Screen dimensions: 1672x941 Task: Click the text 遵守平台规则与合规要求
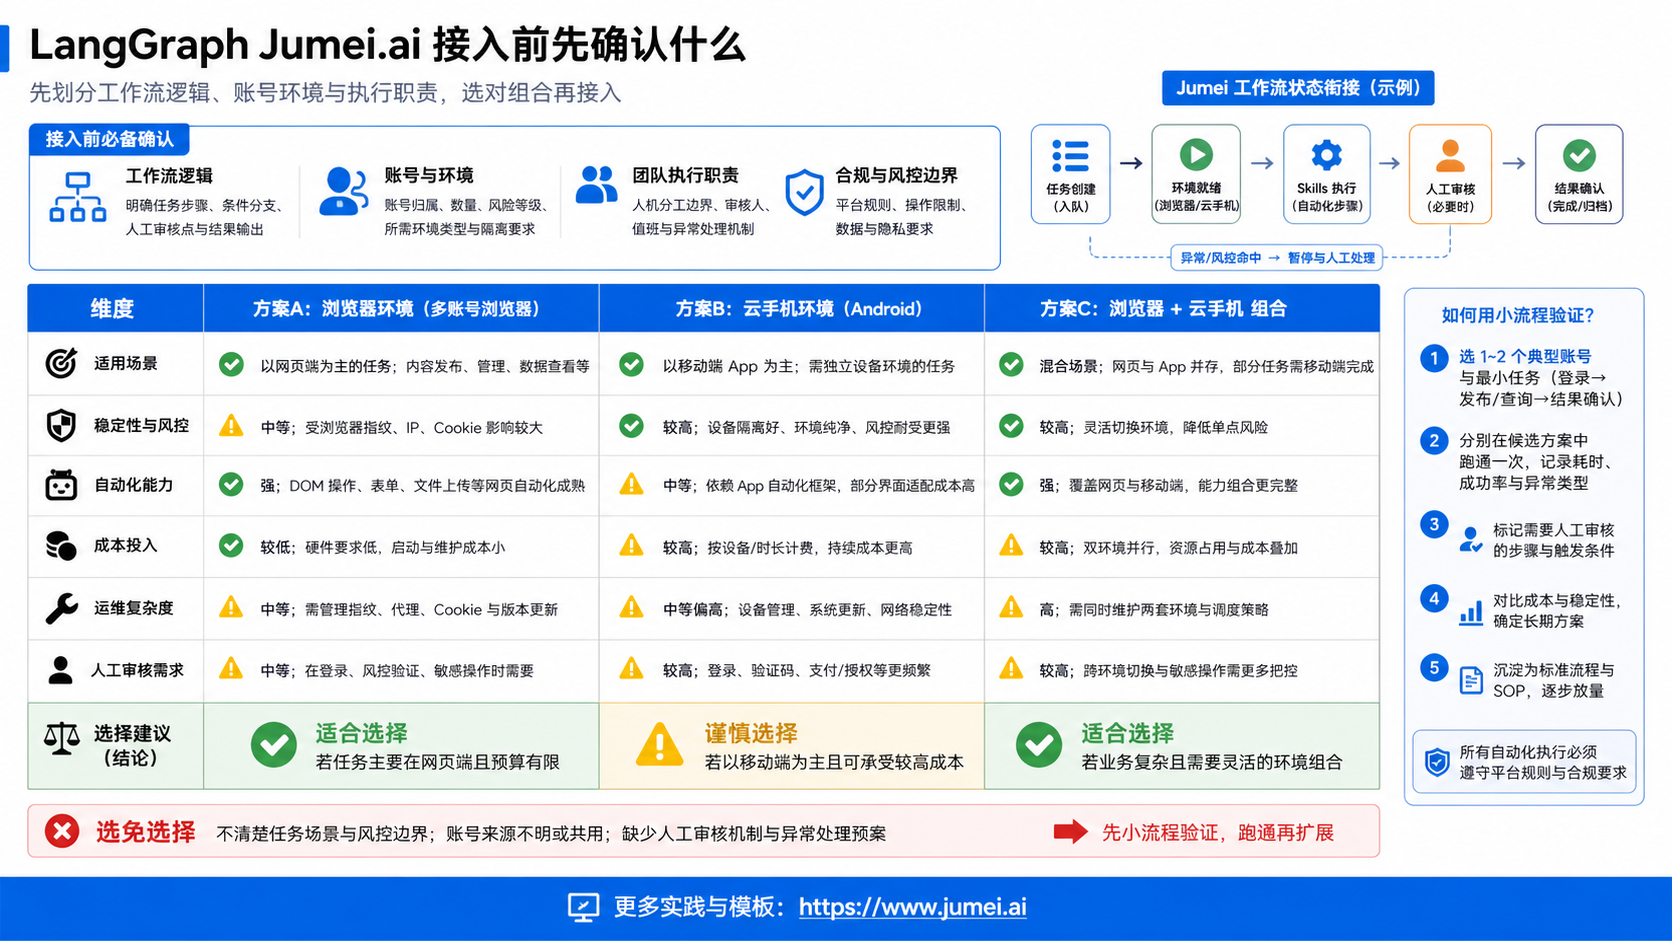[1543, 773]
